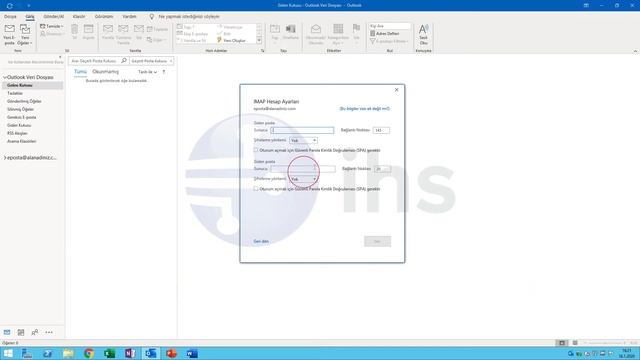Click the Giden posta Bağlantı Noktası field
The height and width of the screenshot is (360, 640).
pyautogui.click(x=382, y=169)
